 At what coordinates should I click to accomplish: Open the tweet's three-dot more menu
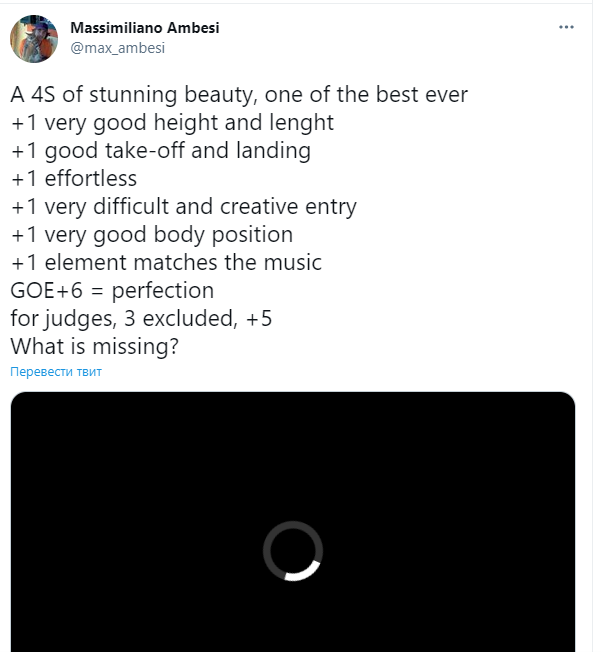(x=565, y=28)
